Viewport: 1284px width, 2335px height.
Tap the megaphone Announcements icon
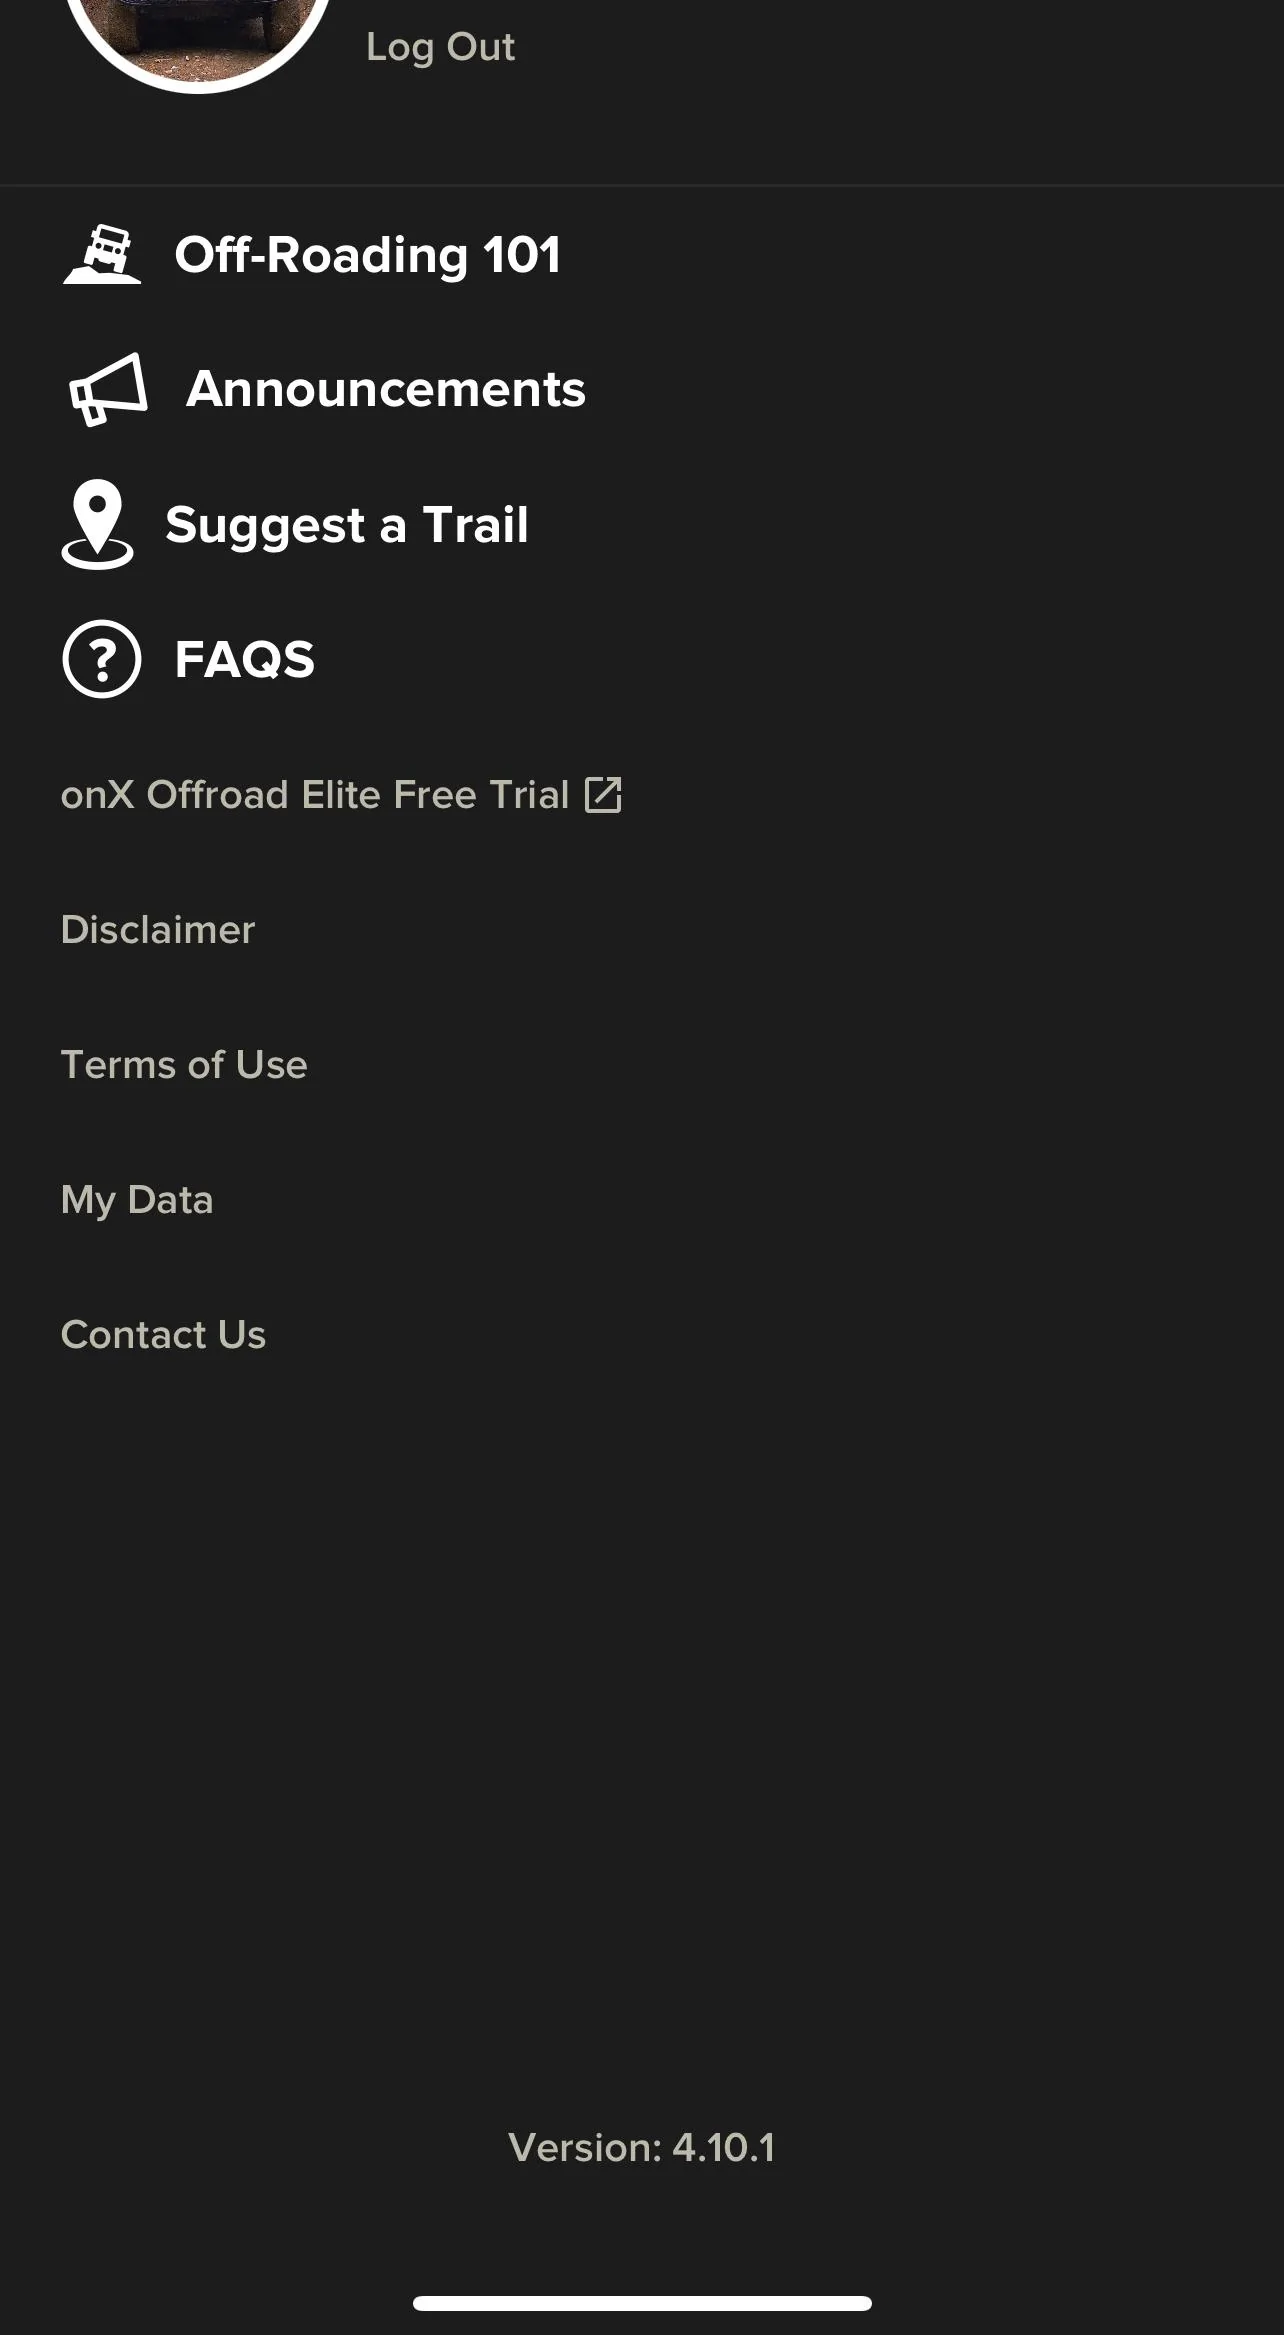(x=108, y=389)
